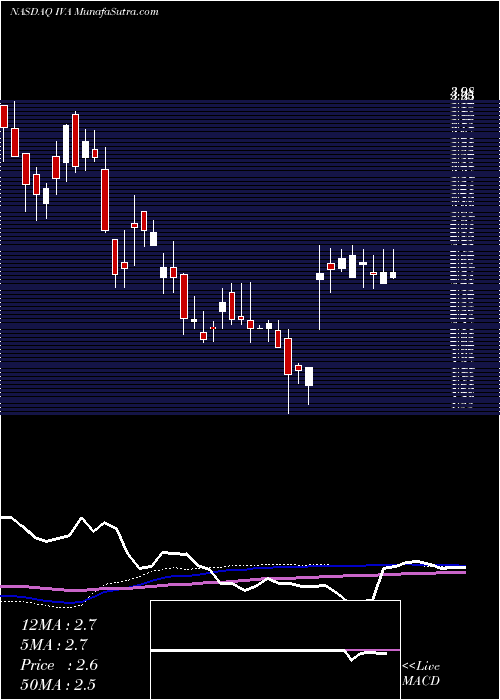This screenshot has height=700, width=500.
Task: Click the NASDAQ IVA MunafaSutra.com chart title
Action: [x=84, y=12]
